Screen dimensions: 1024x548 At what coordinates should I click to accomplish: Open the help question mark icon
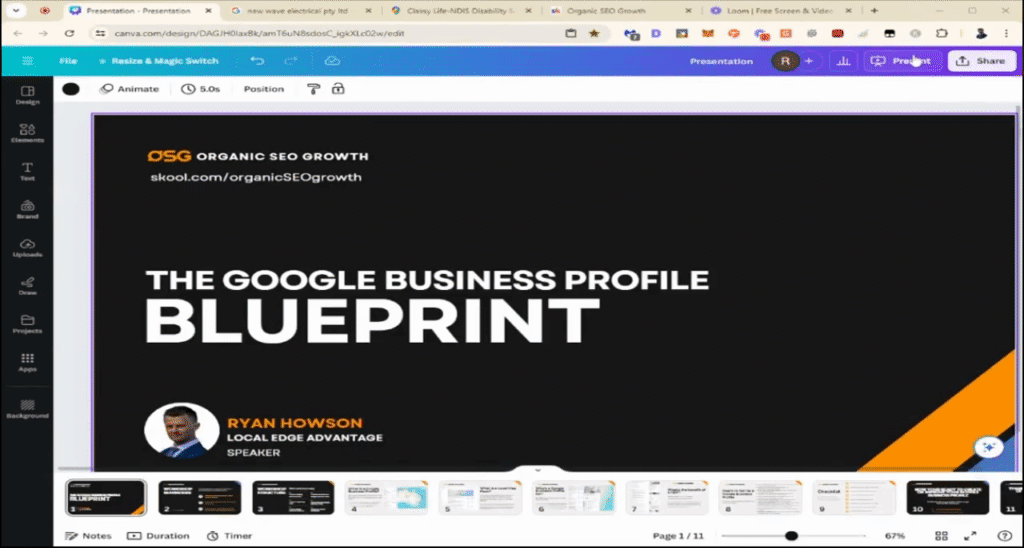1004,536
